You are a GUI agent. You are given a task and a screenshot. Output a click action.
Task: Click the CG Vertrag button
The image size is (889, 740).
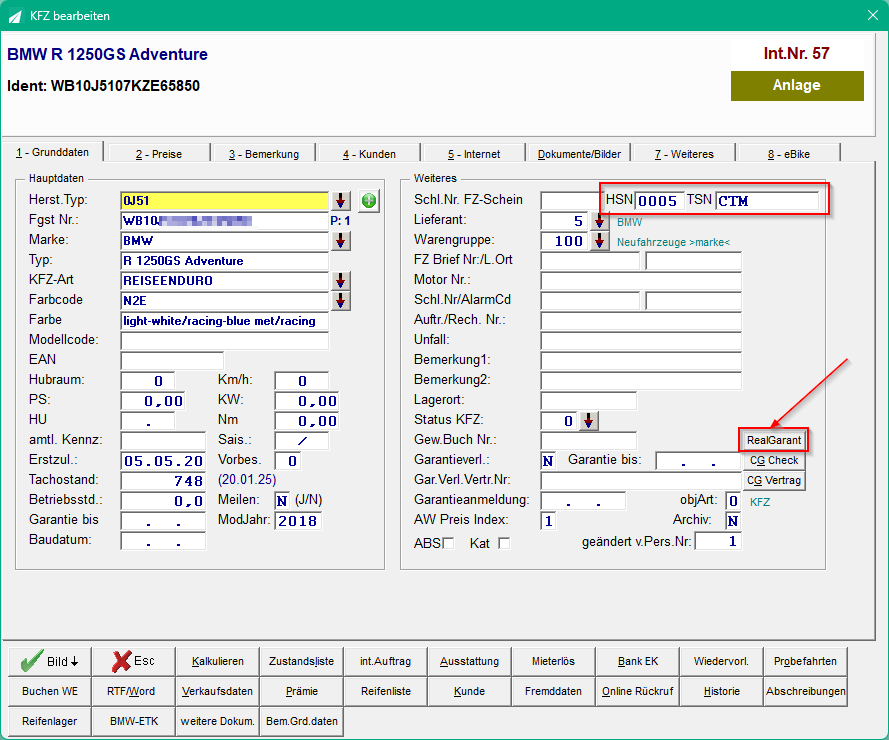(x=773, y=480)
